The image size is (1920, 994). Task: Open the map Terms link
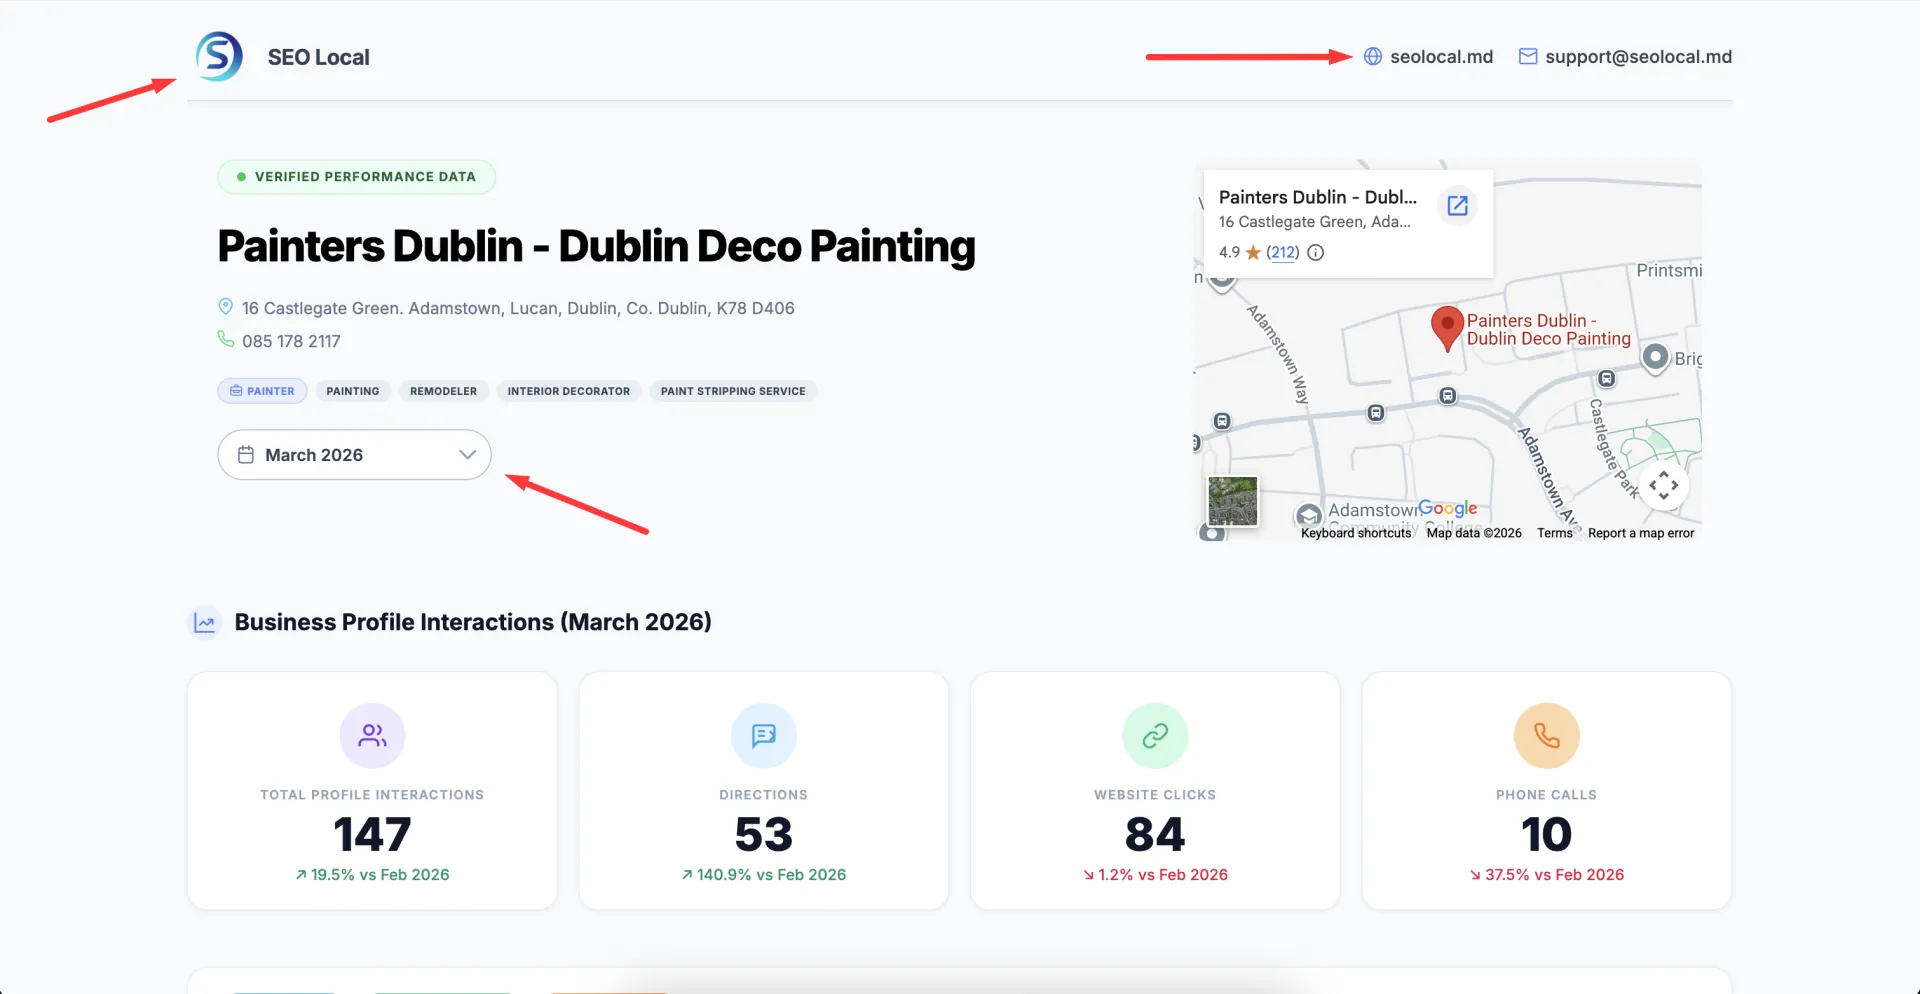pos(1555,533)
